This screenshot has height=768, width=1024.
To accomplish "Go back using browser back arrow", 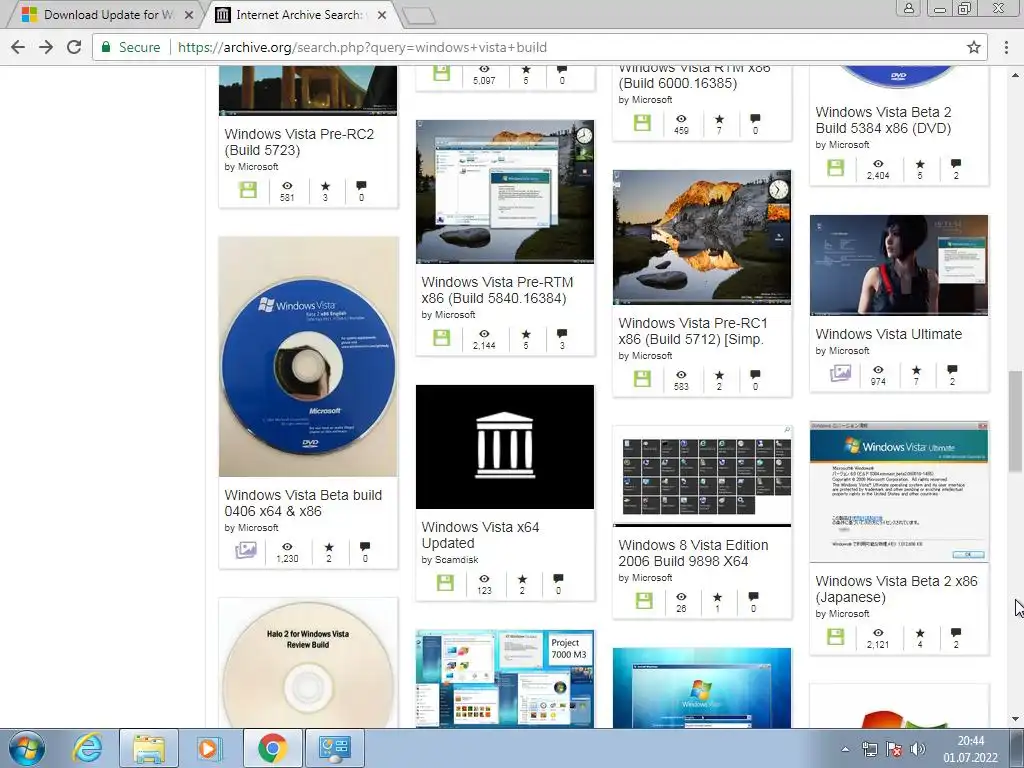I will click(18, 47).
